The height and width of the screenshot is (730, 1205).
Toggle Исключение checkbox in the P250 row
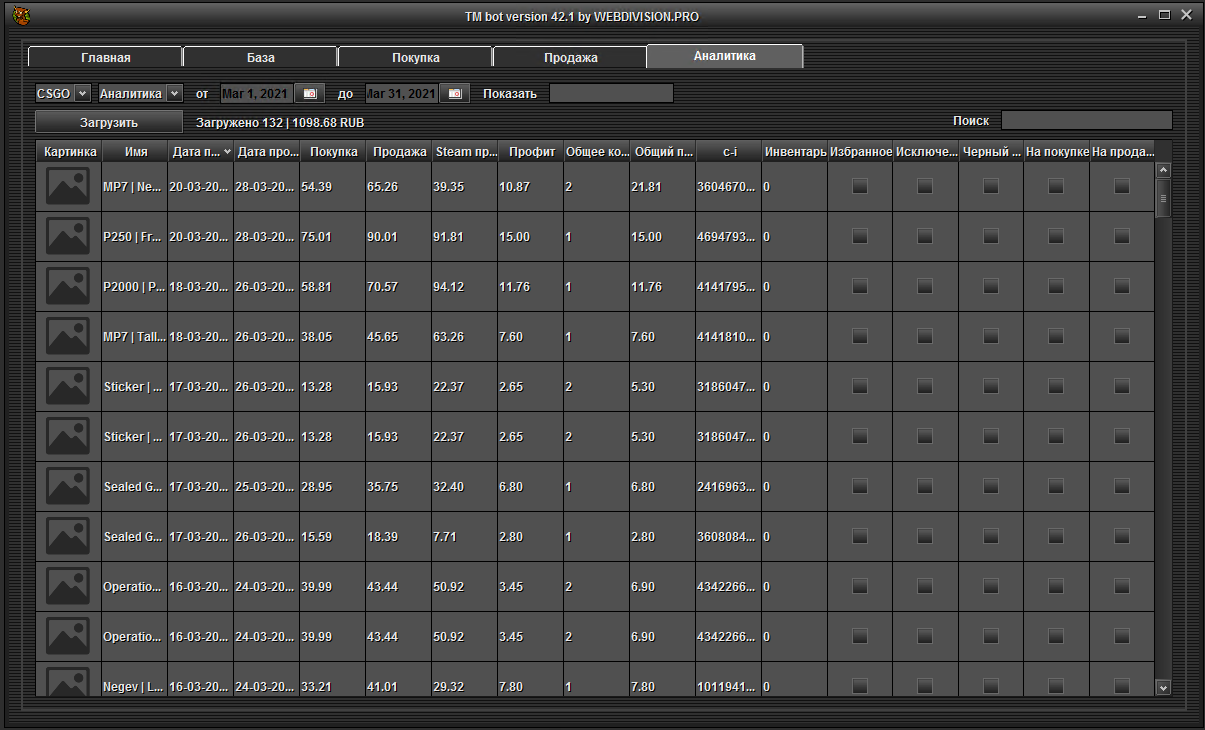[925, 236]
